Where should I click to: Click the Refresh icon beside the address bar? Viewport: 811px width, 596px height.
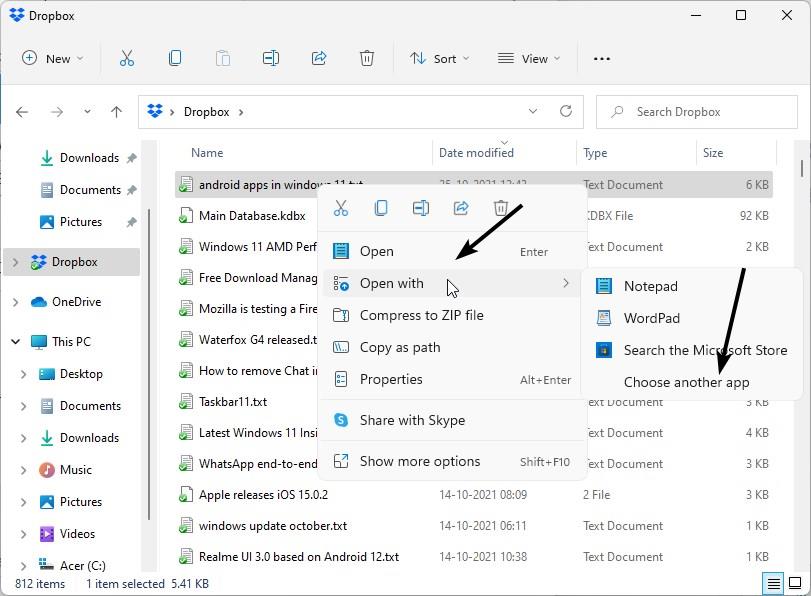(x=566, y=111)
